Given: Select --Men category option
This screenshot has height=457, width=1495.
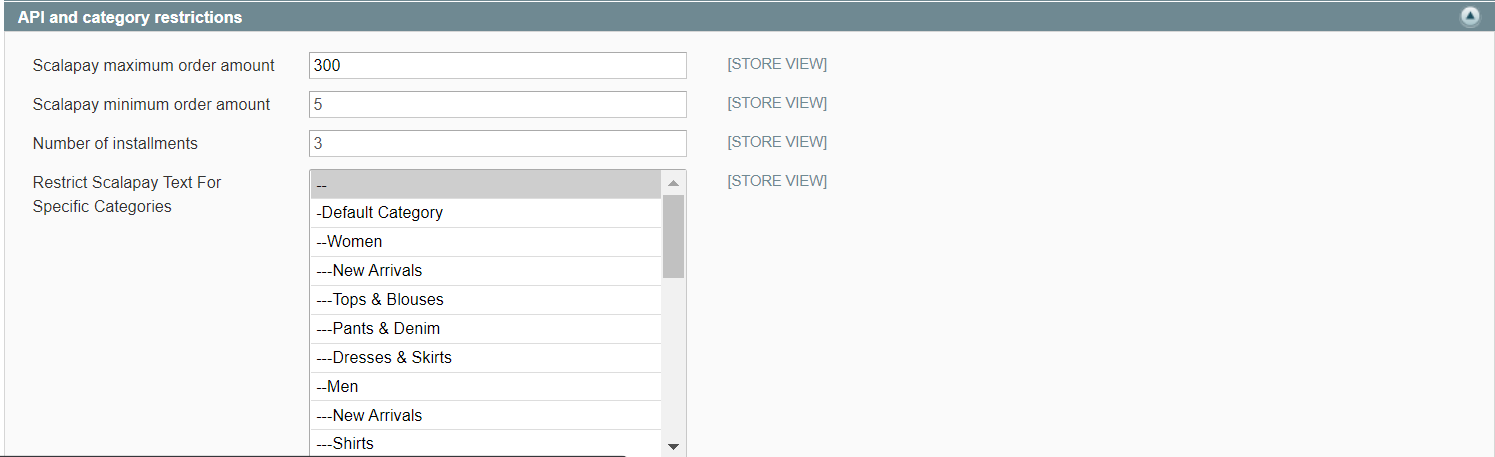Looking at the screenshot, I should pos(486,387).
